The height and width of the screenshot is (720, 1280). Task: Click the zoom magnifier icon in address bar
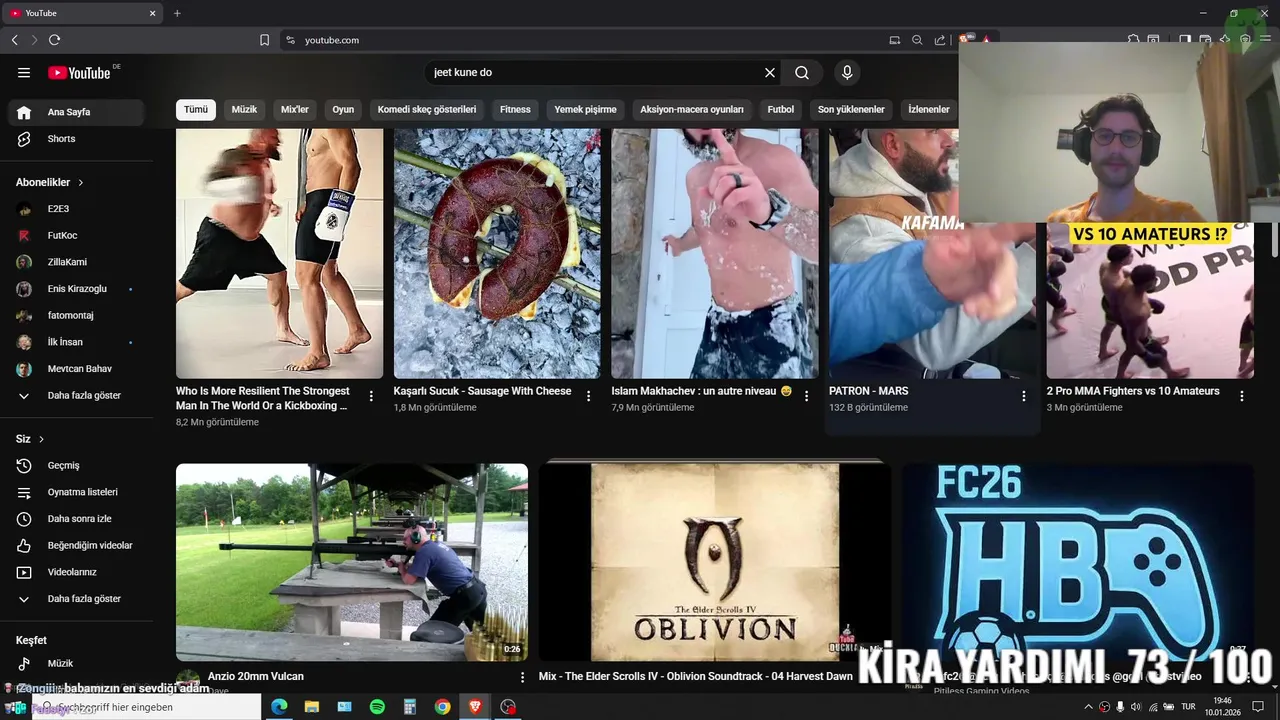pyautogui.click(x=917, y=40)
